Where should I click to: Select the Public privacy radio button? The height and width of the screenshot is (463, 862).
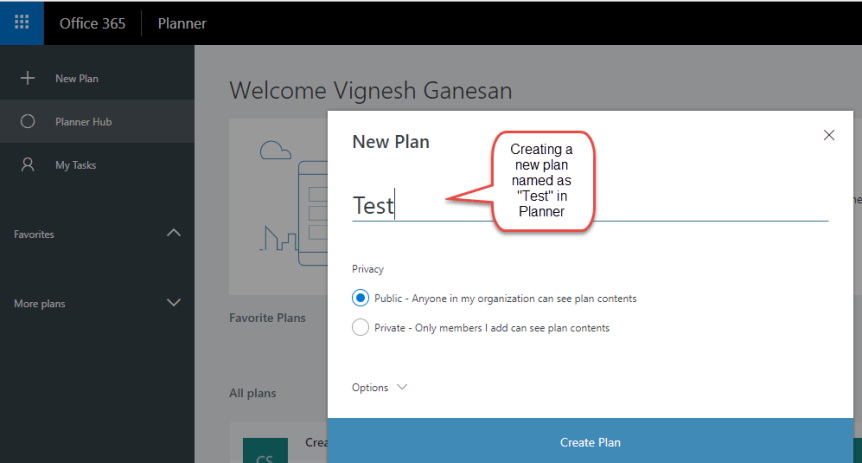360,298
